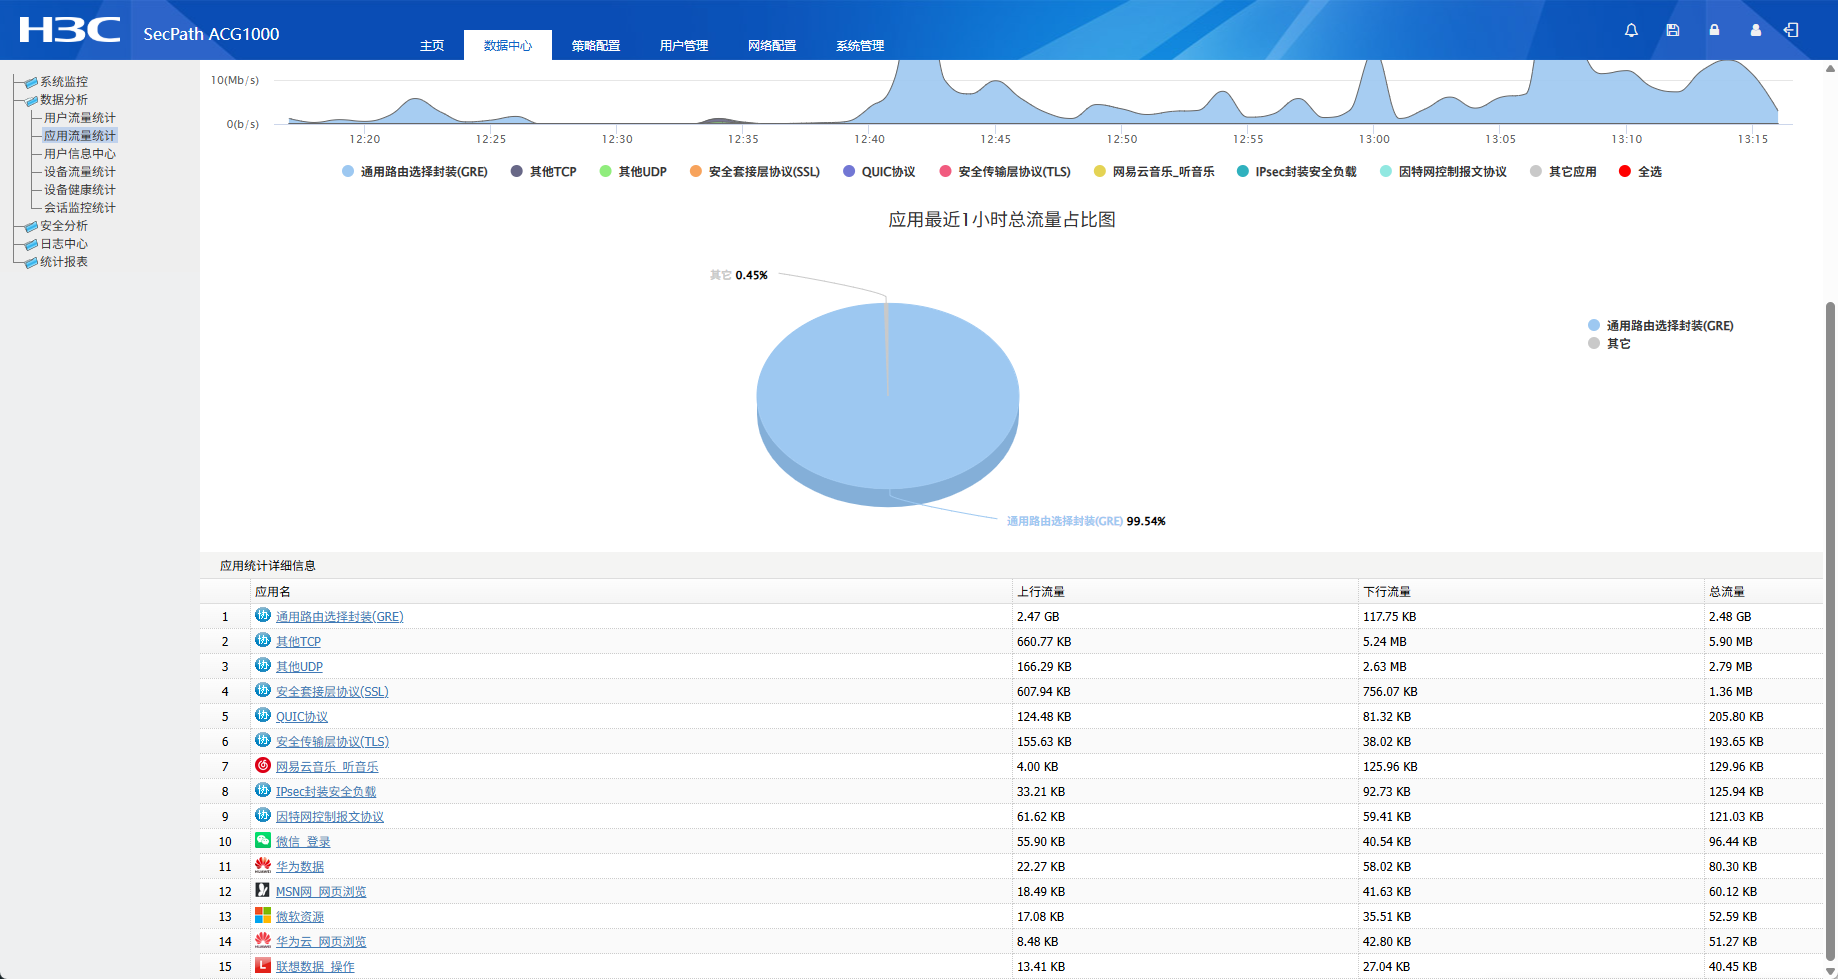1838x979 pixels.
Task: Toggle the IPsec封装安全负载 legend entry
Action: point(1296,172)
